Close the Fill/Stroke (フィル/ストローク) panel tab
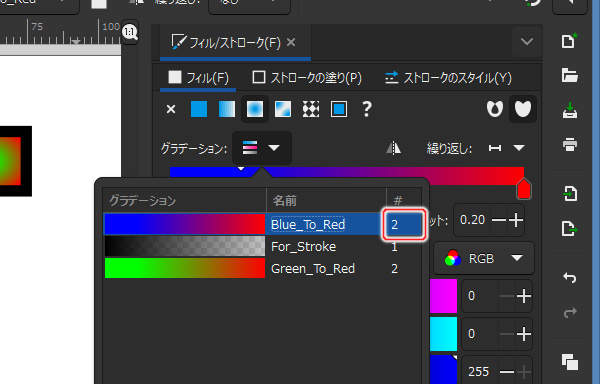This screenshot has width=600, height=384. [x=291, y=42]
